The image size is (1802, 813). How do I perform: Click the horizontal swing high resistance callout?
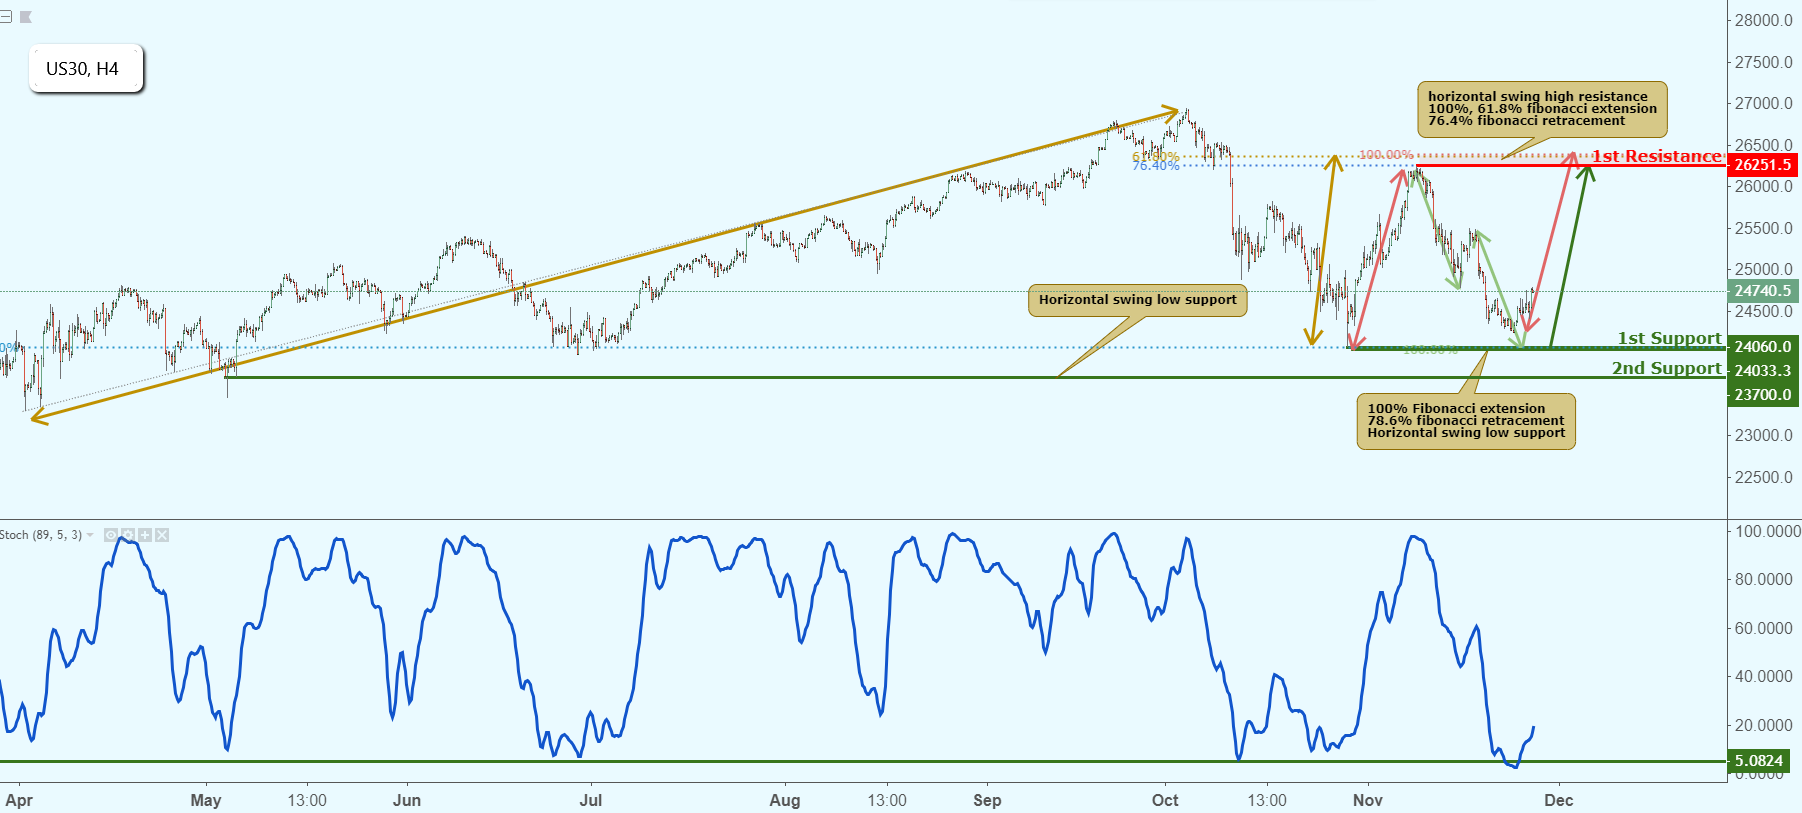tap(1542, 109)
